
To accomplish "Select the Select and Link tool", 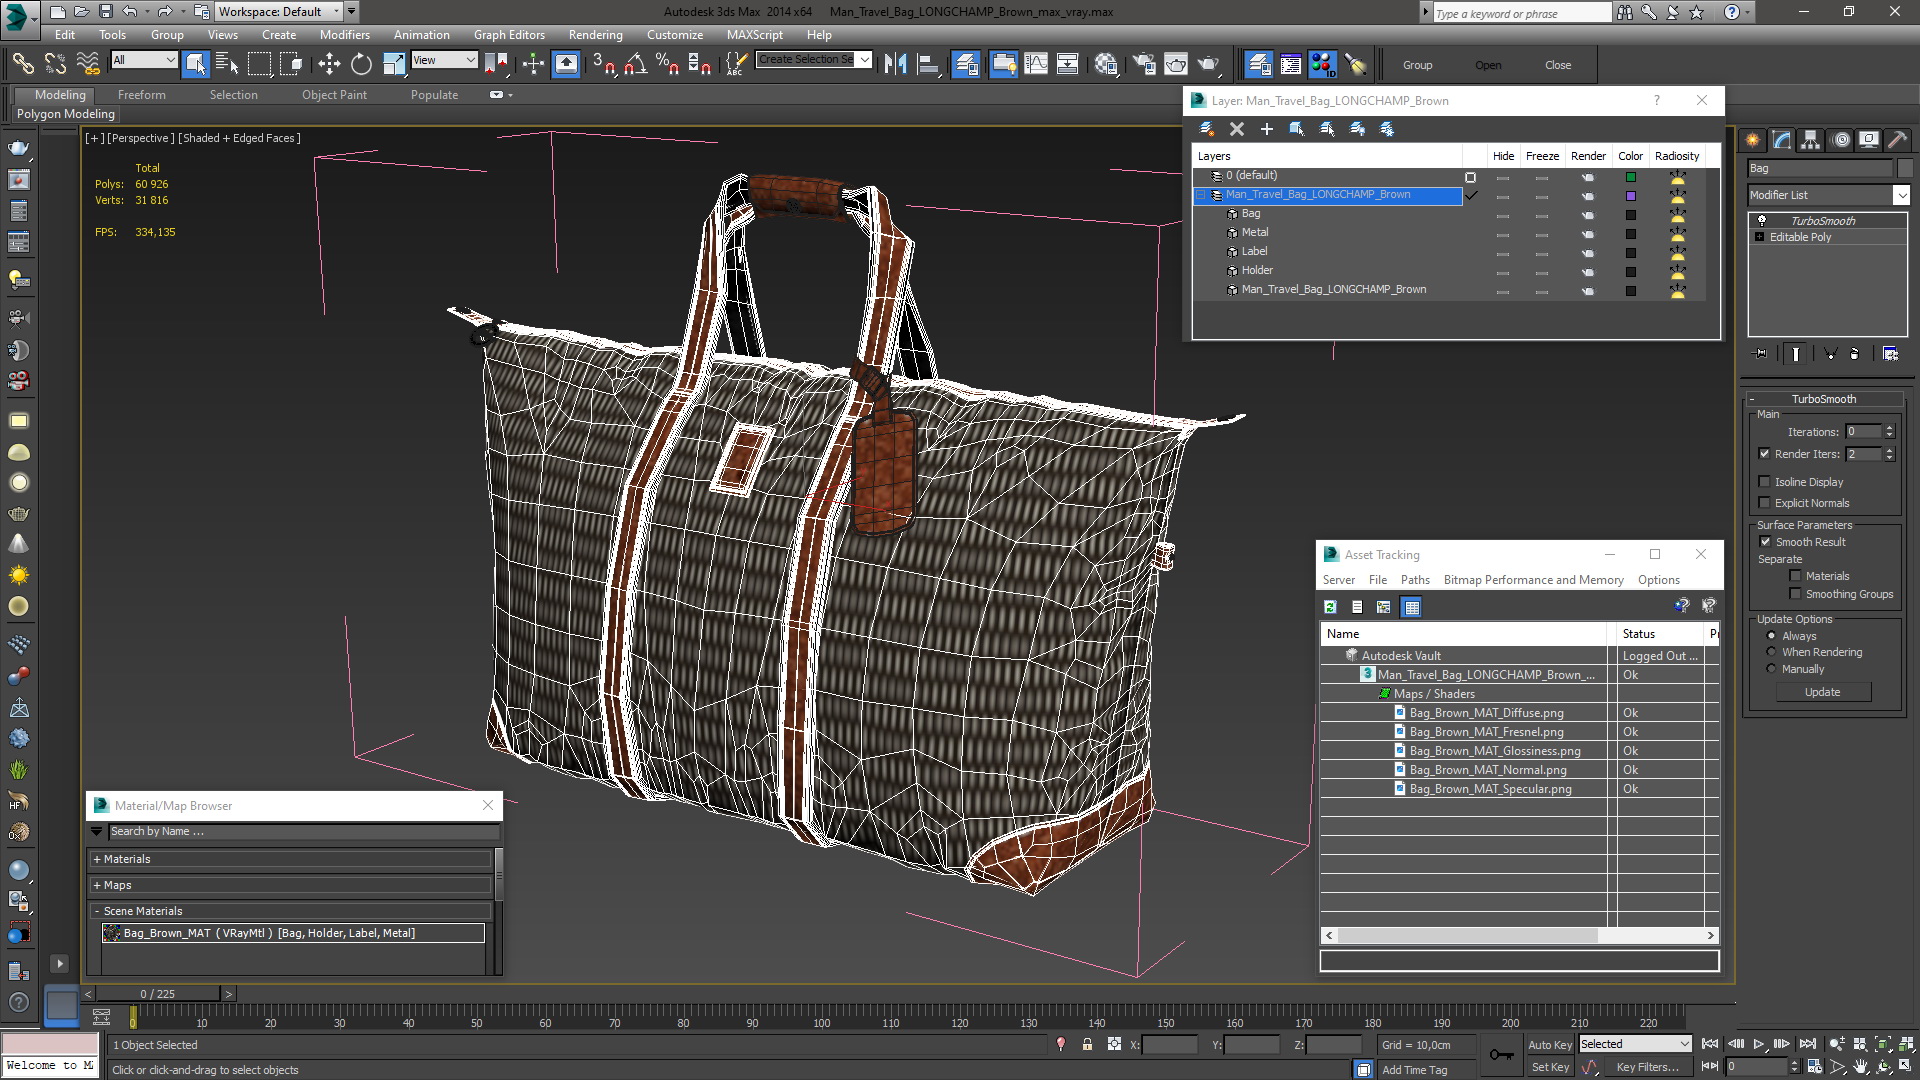I will coord(22,64).
